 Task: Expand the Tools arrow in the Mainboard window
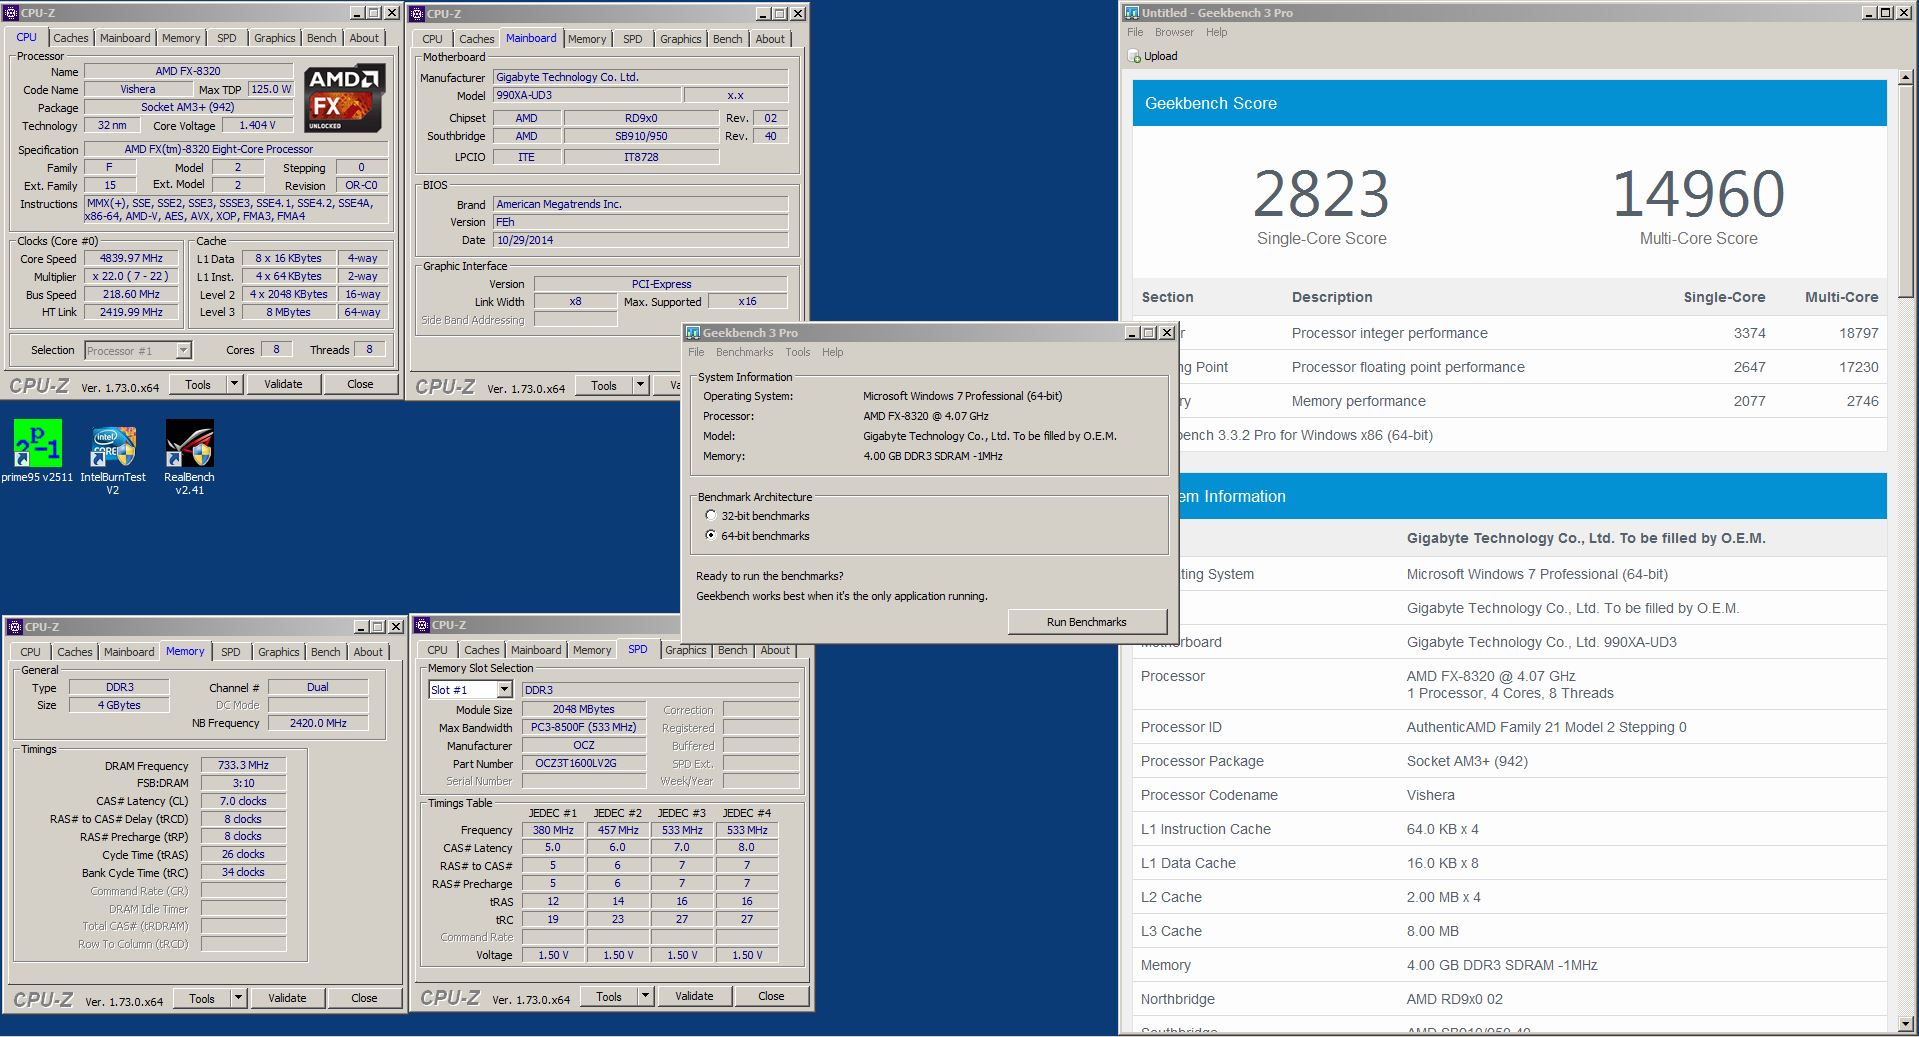click(x=640, y=385)
